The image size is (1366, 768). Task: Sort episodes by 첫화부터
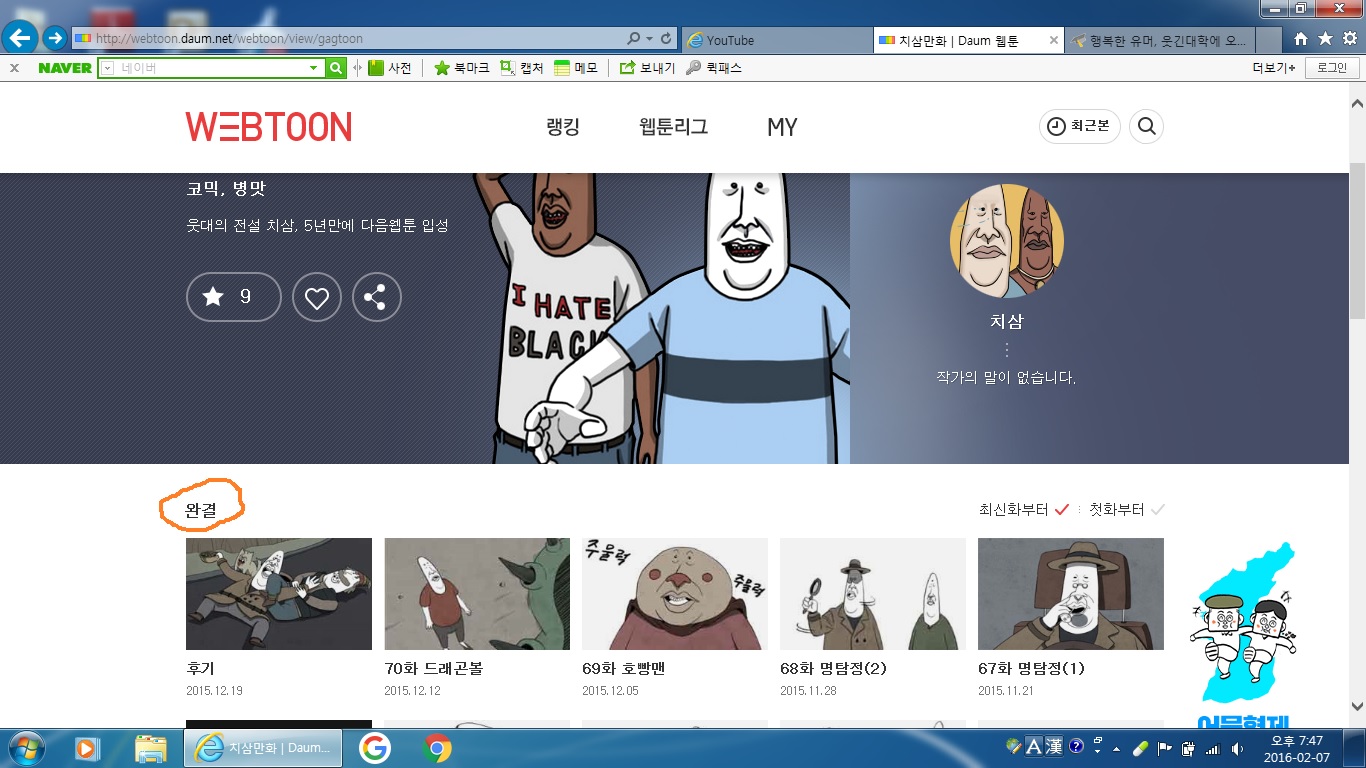[x=1127, y=509]
